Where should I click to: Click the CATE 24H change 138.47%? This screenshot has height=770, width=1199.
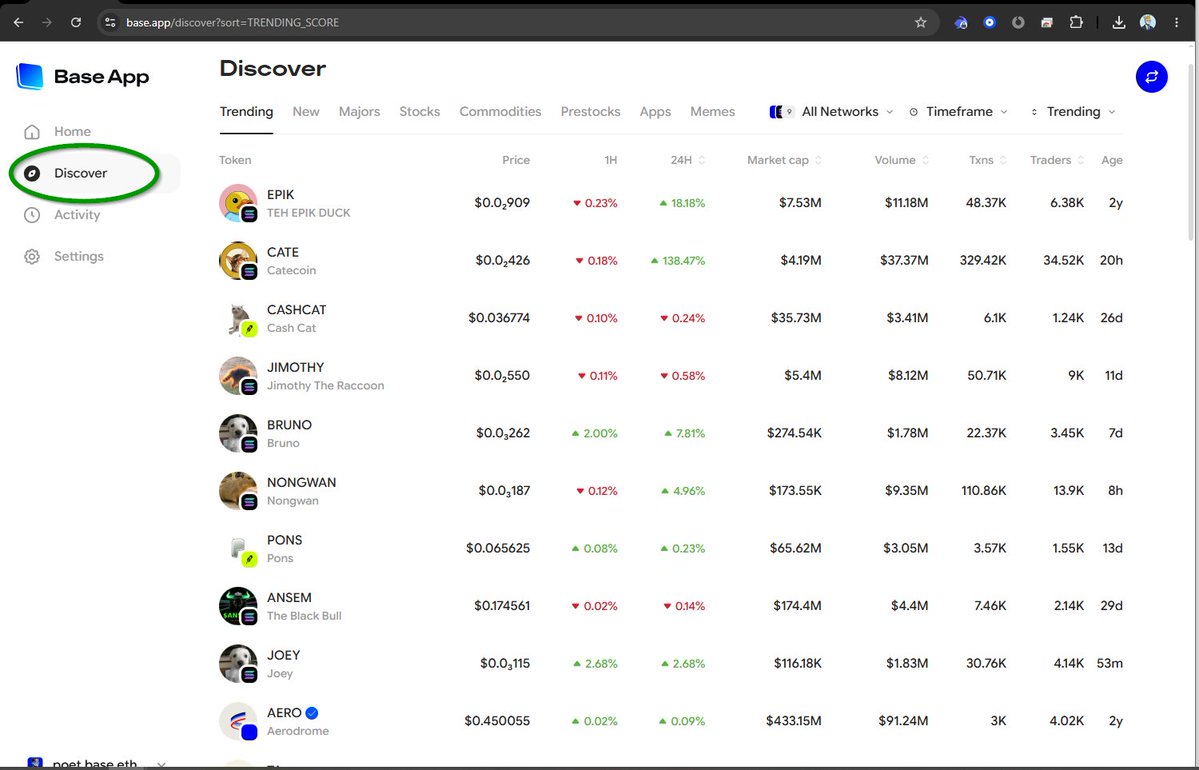click(x=677, y=261)
